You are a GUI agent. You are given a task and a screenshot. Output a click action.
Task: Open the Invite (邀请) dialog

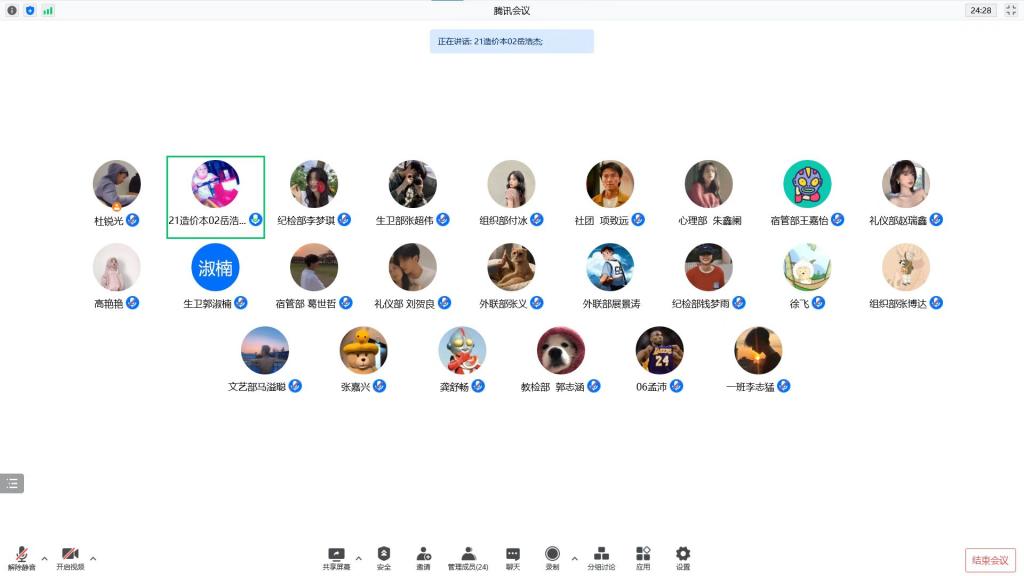[423, 557]
